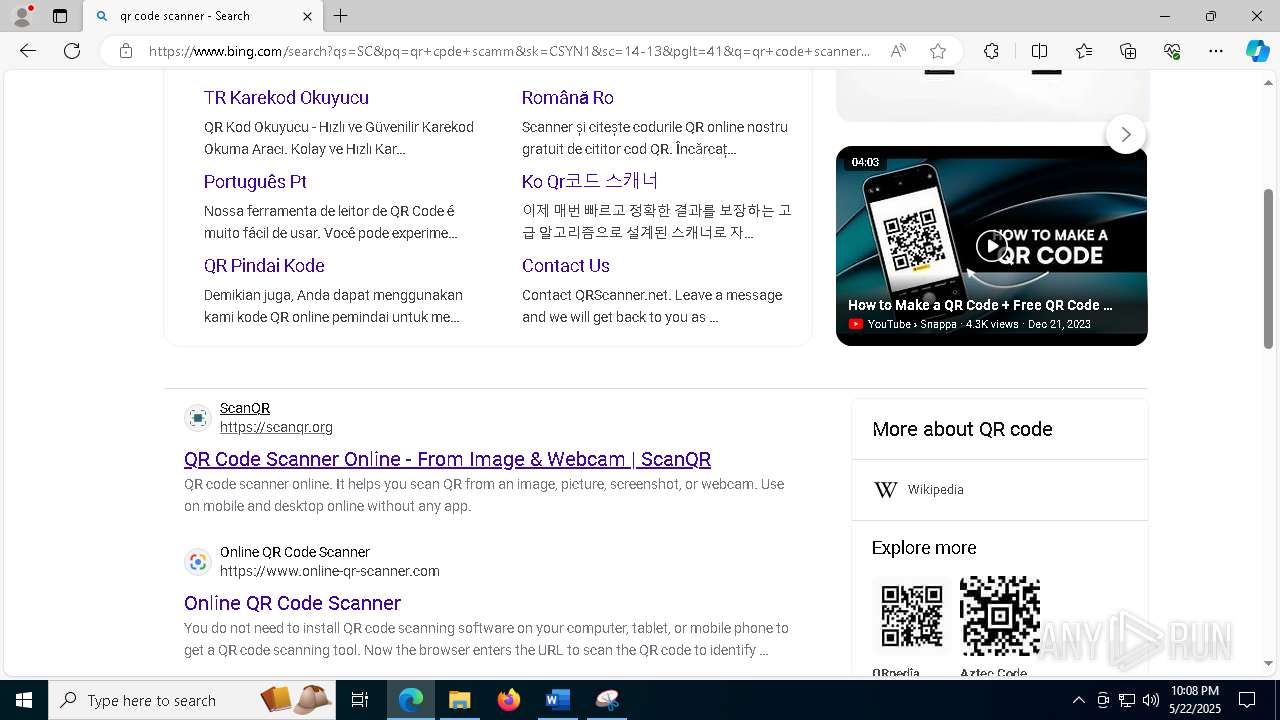Open browser Extensions menu

tap(991, 51)
